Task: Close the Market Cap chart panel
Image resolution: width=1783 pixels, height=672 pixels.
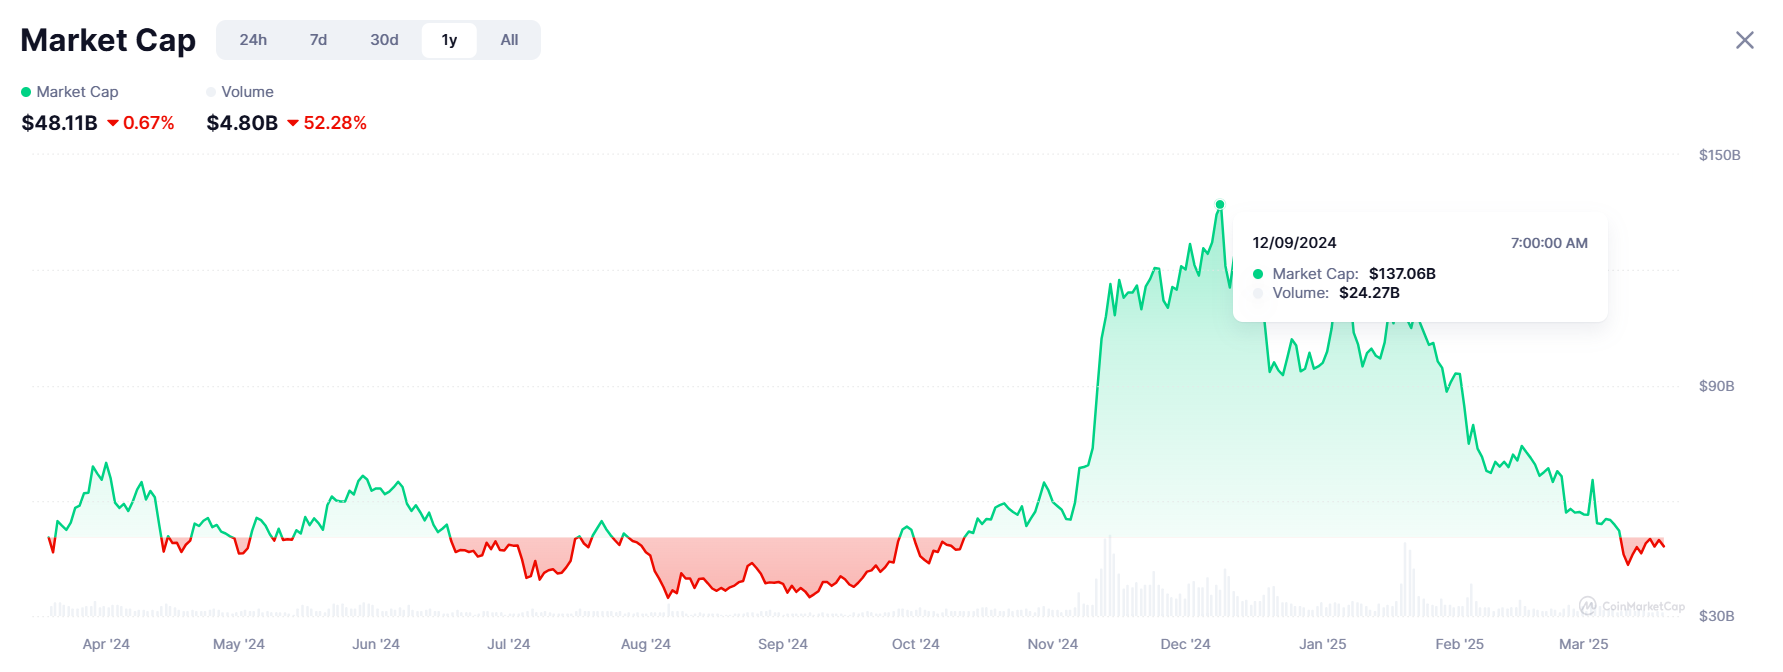Action: point(1744,40)
